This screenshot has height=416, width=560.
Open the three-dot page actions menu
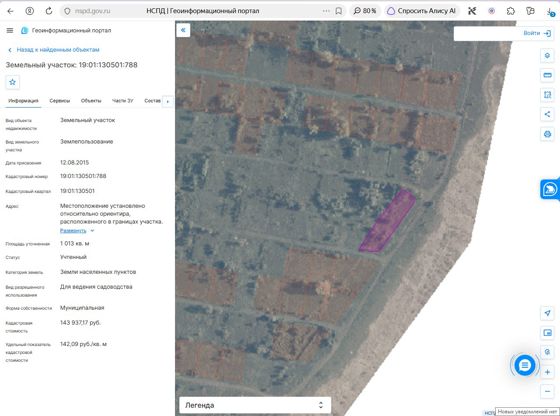(326, 11)
